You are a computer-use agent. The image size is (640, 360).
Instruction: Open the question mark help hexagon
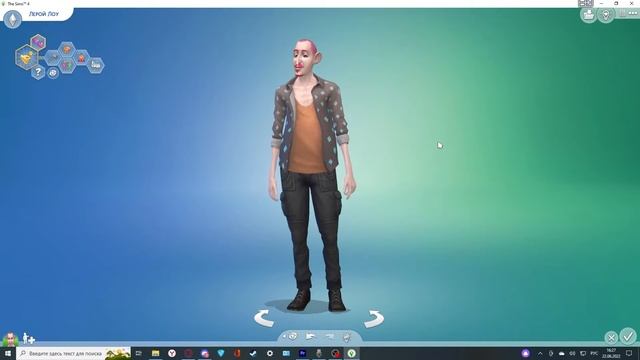pyautogui.click(x=38, y=72)
